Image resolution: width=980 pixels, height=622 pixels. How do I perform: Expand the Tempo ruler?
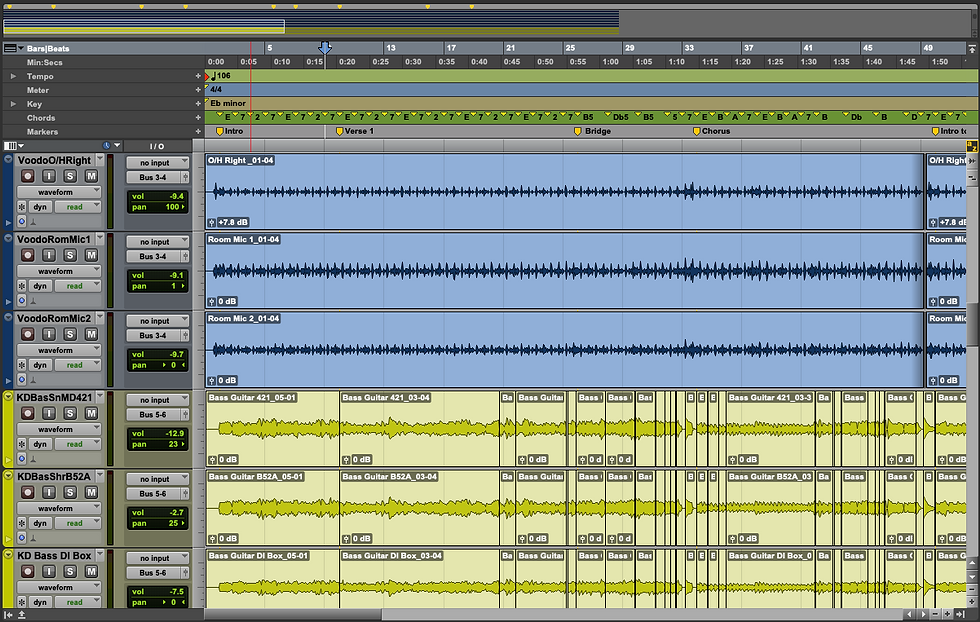pyautogui.click(x=13, y=76)
